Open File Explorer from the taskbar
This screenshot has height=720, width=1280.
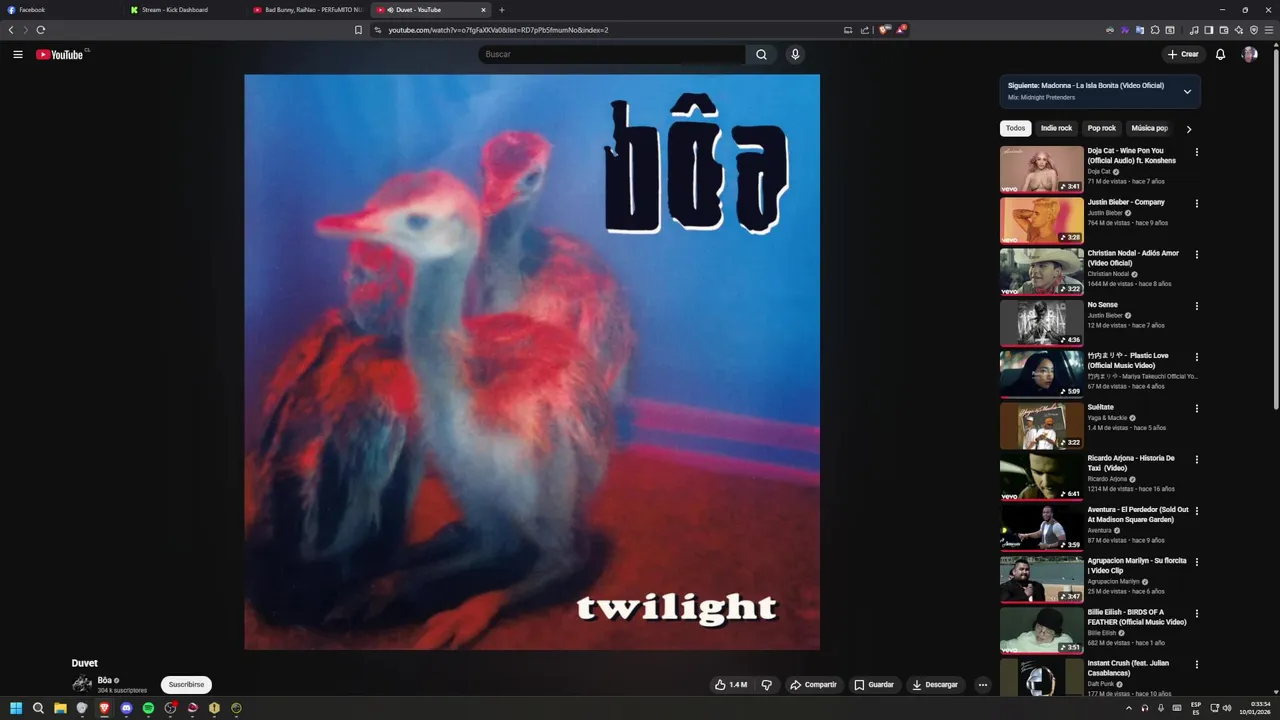pos(60,708)
